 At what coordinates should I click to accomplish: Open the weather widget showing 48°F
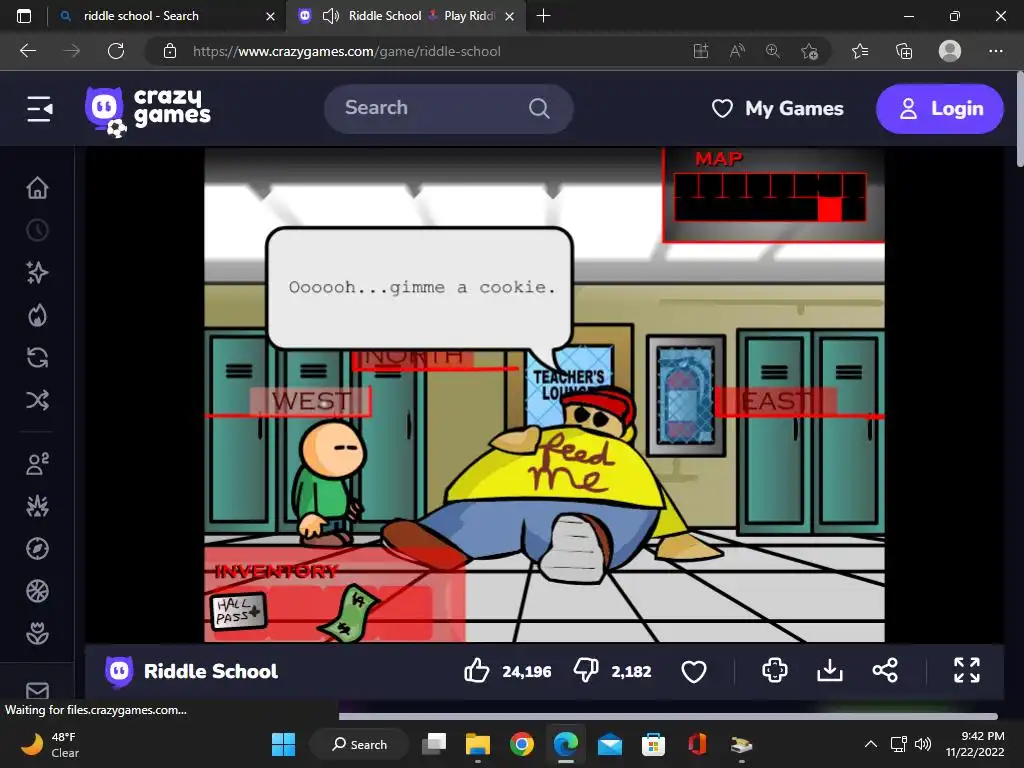click(51, 744)
